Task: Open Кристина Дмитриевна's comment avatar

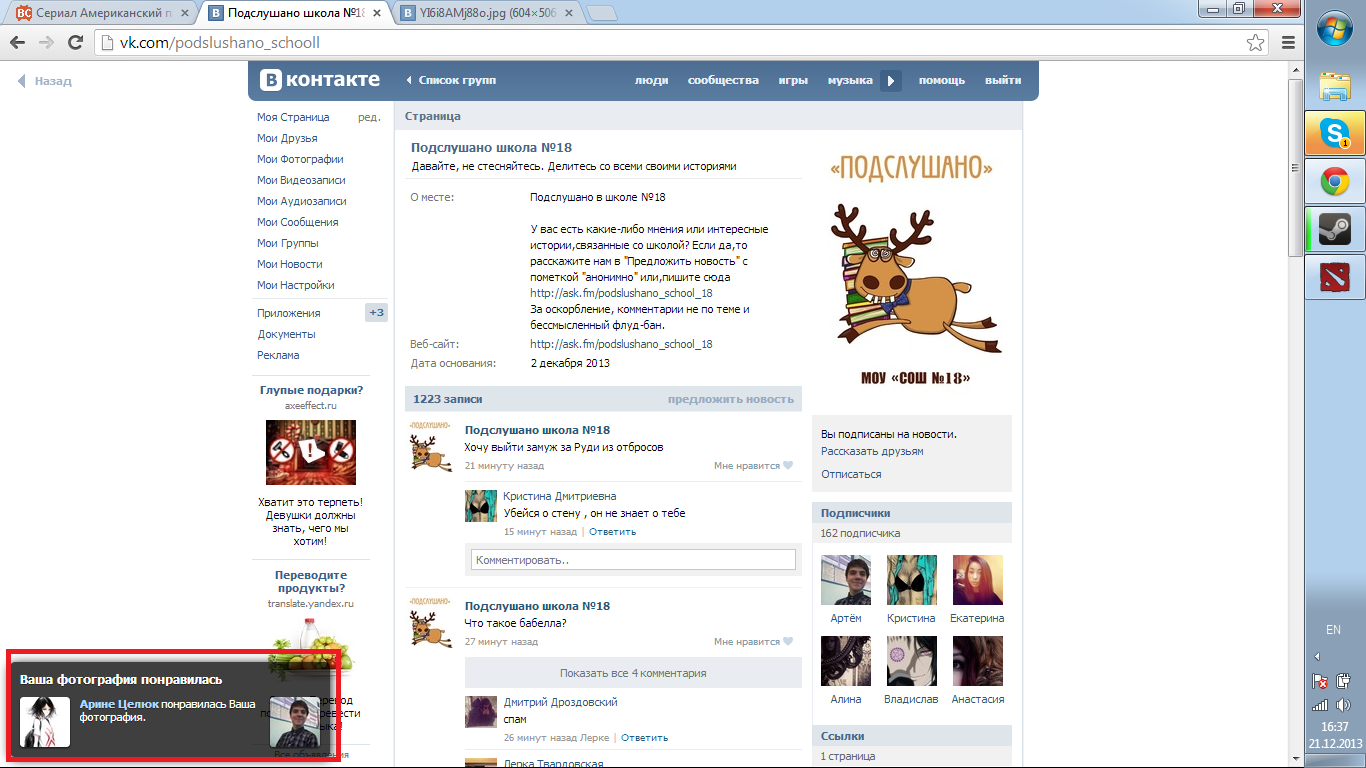Action: [481, 506]
